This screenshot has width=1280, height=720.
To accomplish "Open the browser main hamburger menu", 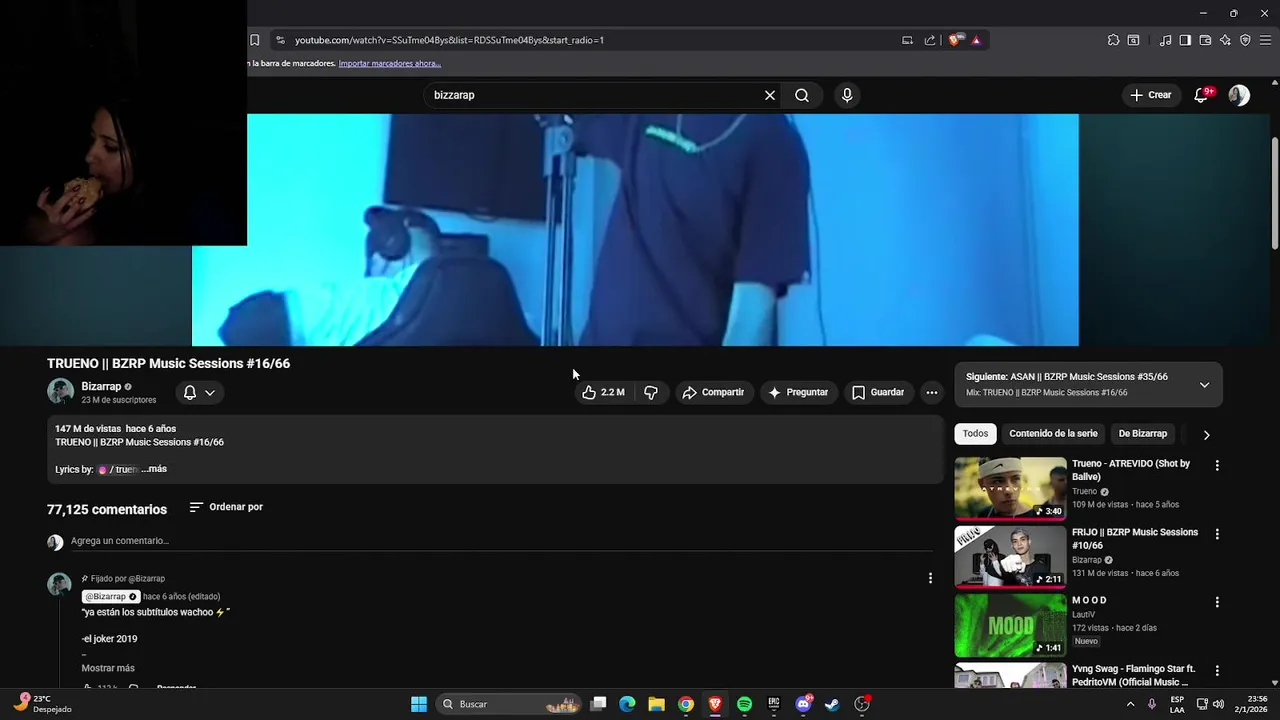I will [x=1265, y=40].
